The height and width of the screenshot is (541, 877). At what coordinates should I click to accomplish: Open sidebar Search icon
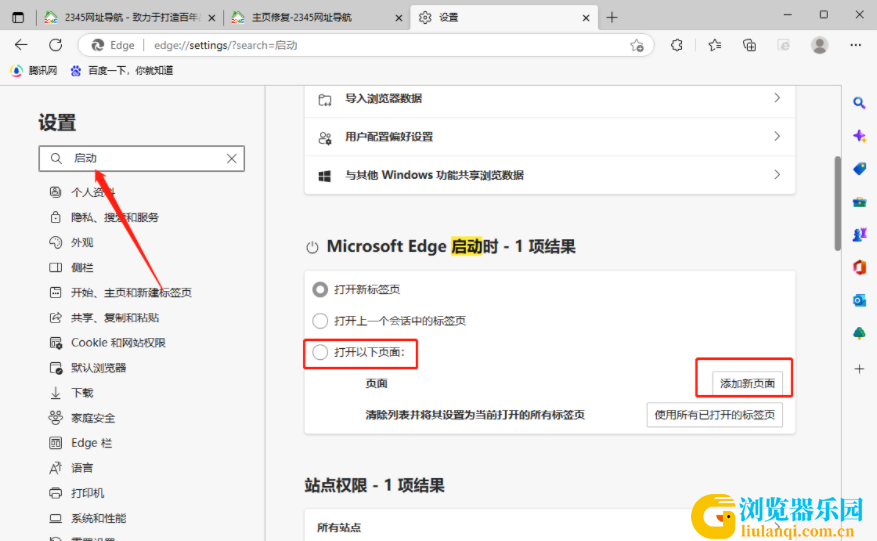tap(859, 102)
